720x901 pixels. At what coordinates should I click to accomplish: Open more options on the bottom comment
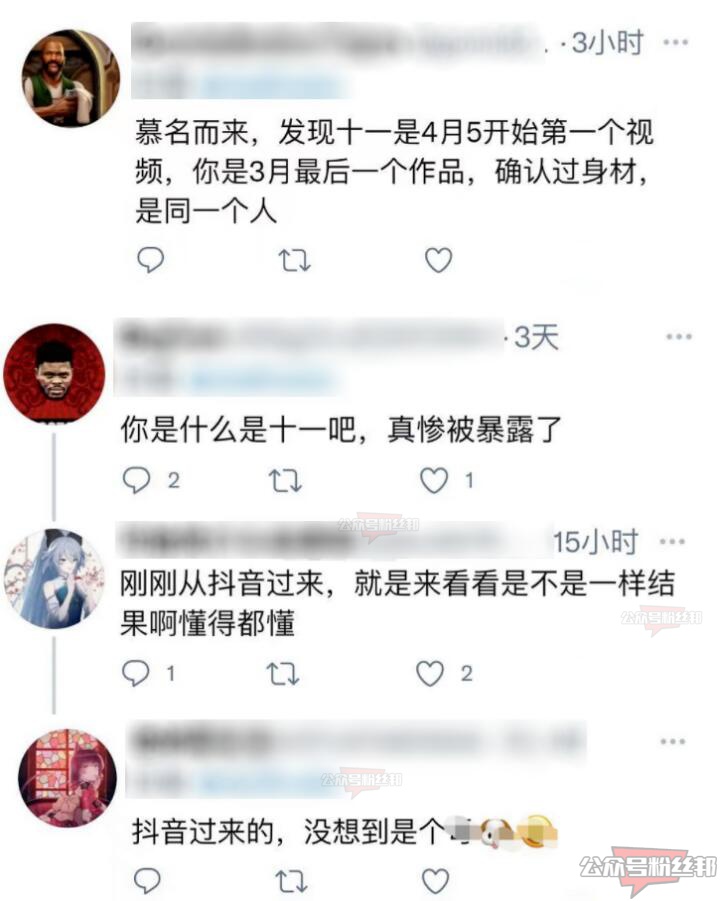click(673, 741)
